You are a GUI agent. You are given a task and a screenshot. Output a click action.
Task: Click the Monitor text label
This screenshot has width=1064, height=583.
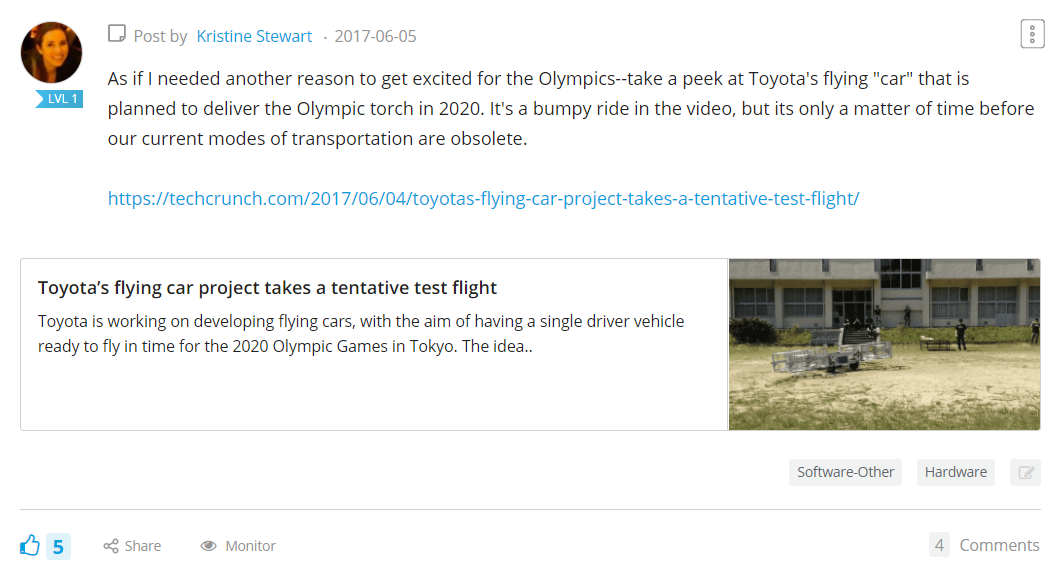point(250,546)
